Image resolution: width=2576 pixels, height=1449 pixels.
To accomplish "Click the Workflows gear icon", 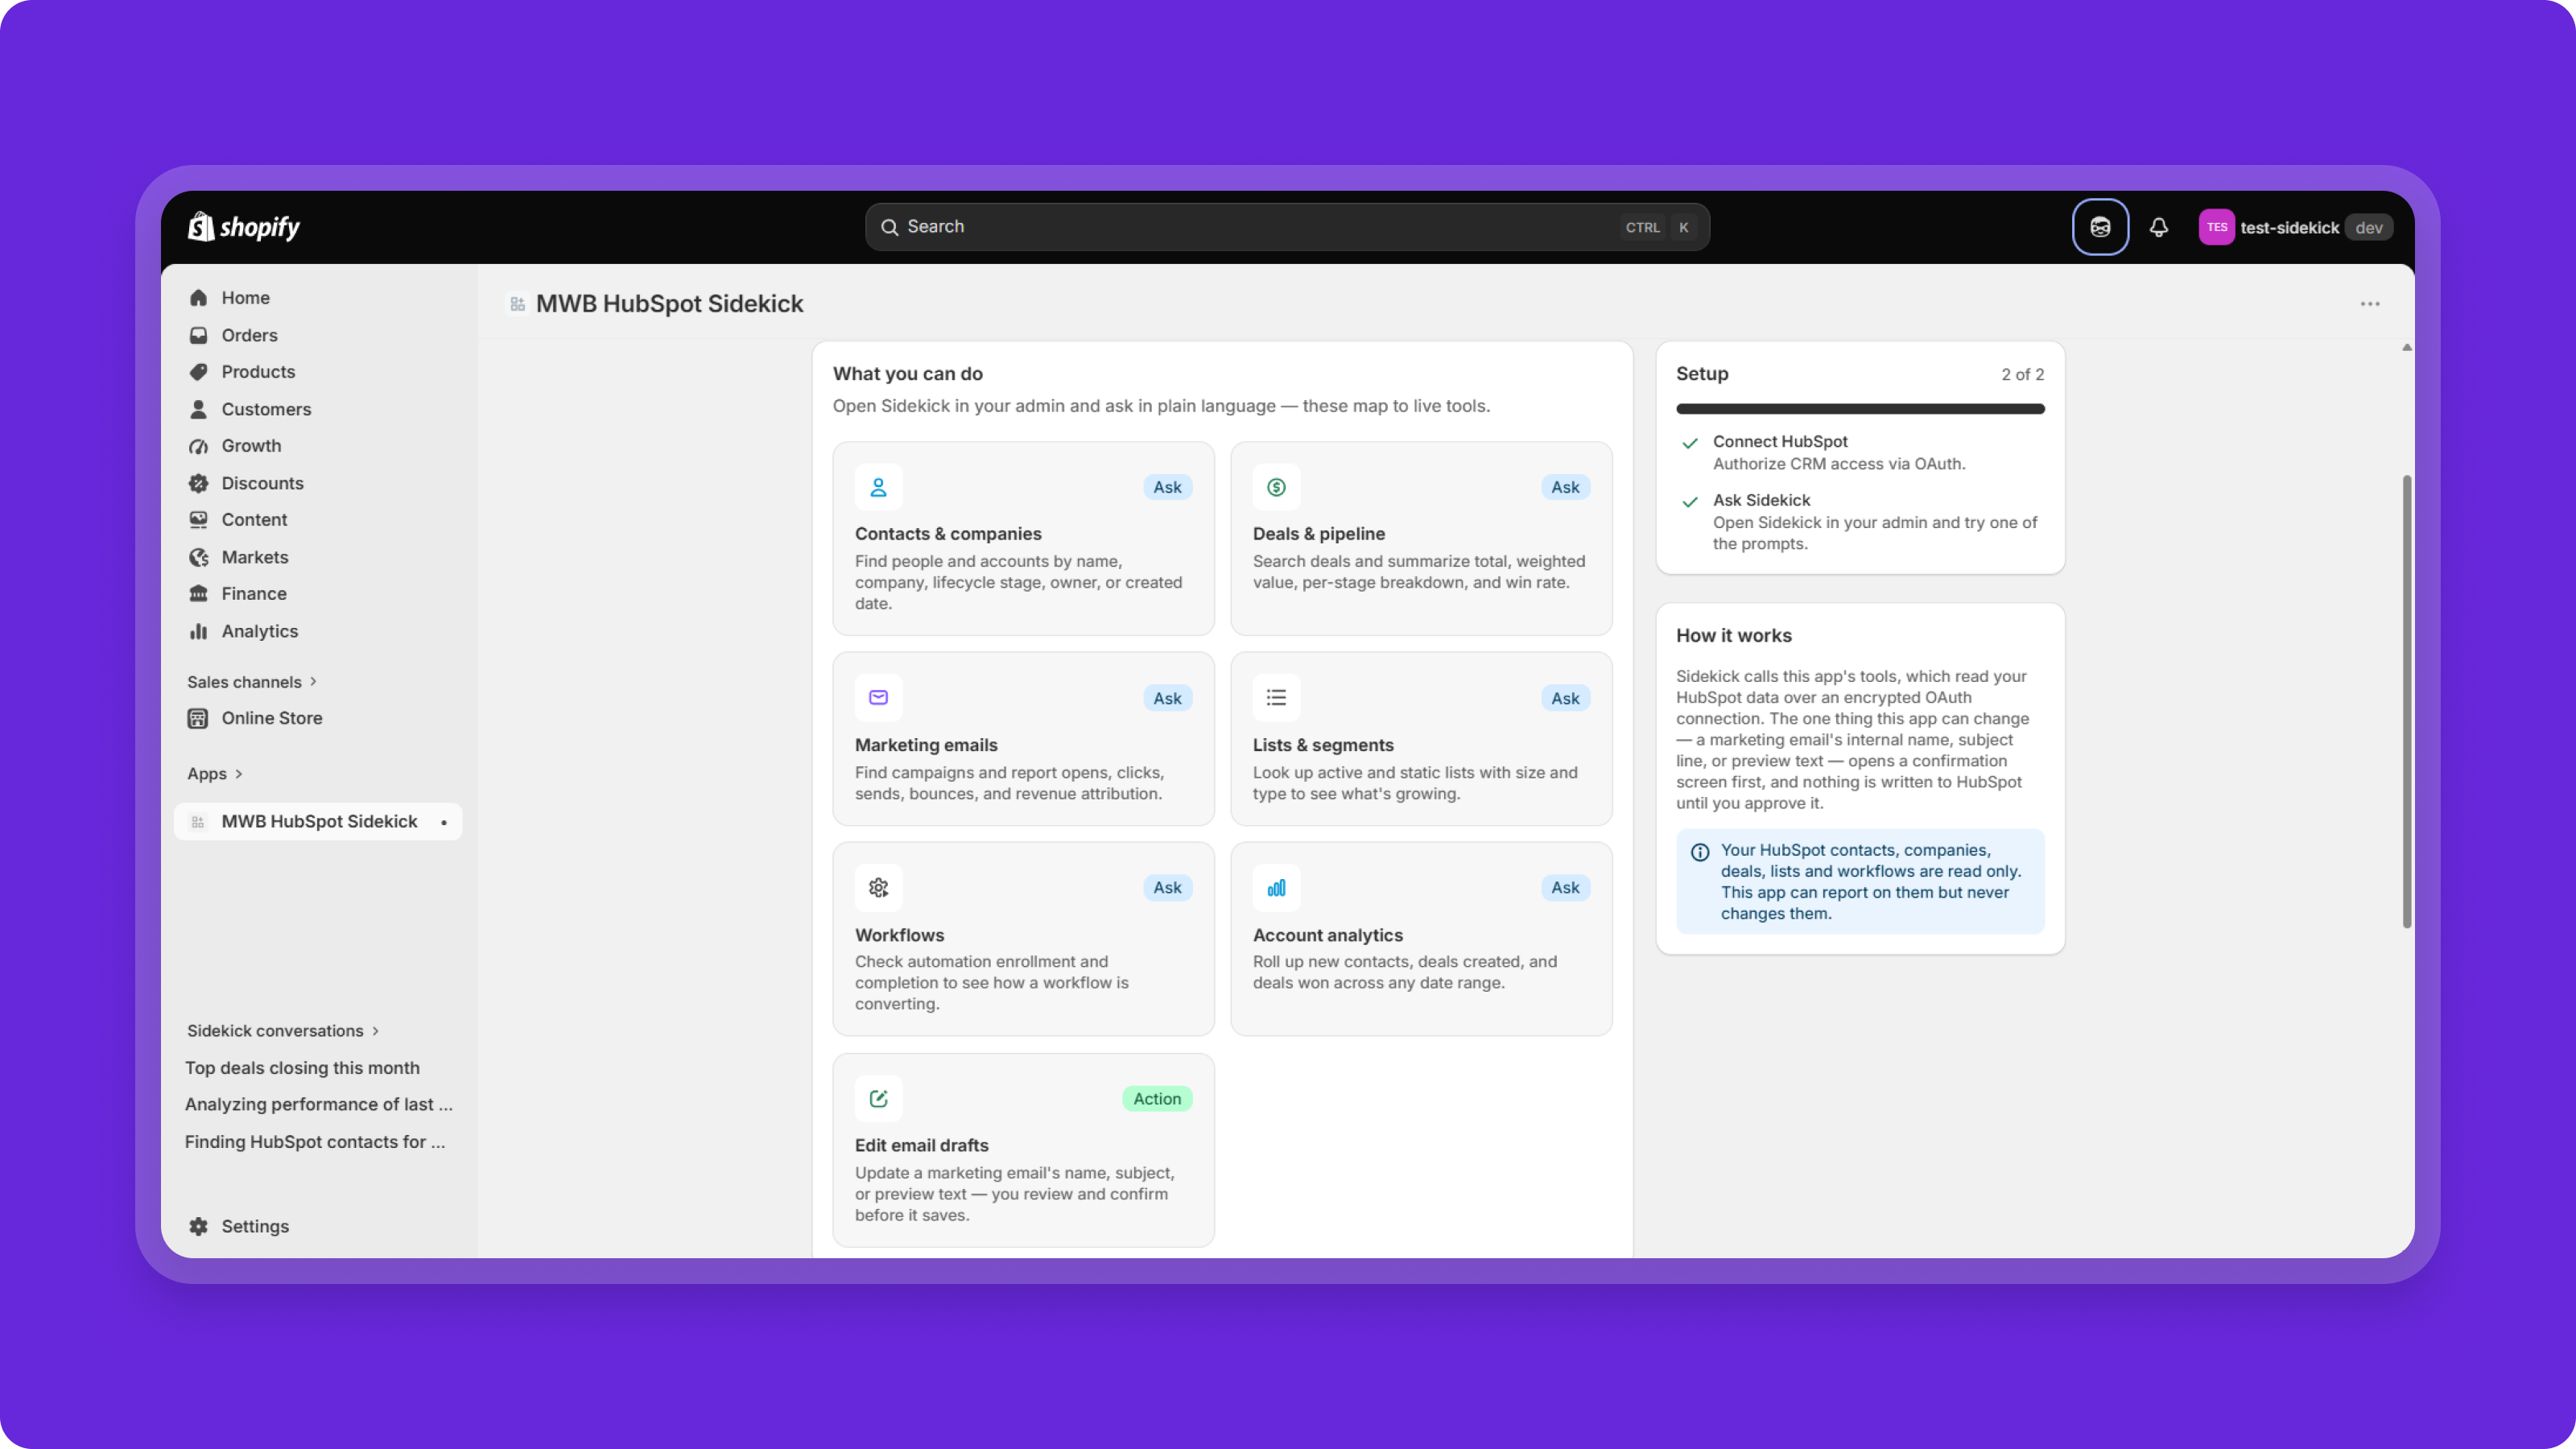I will (x=878, y=888).
